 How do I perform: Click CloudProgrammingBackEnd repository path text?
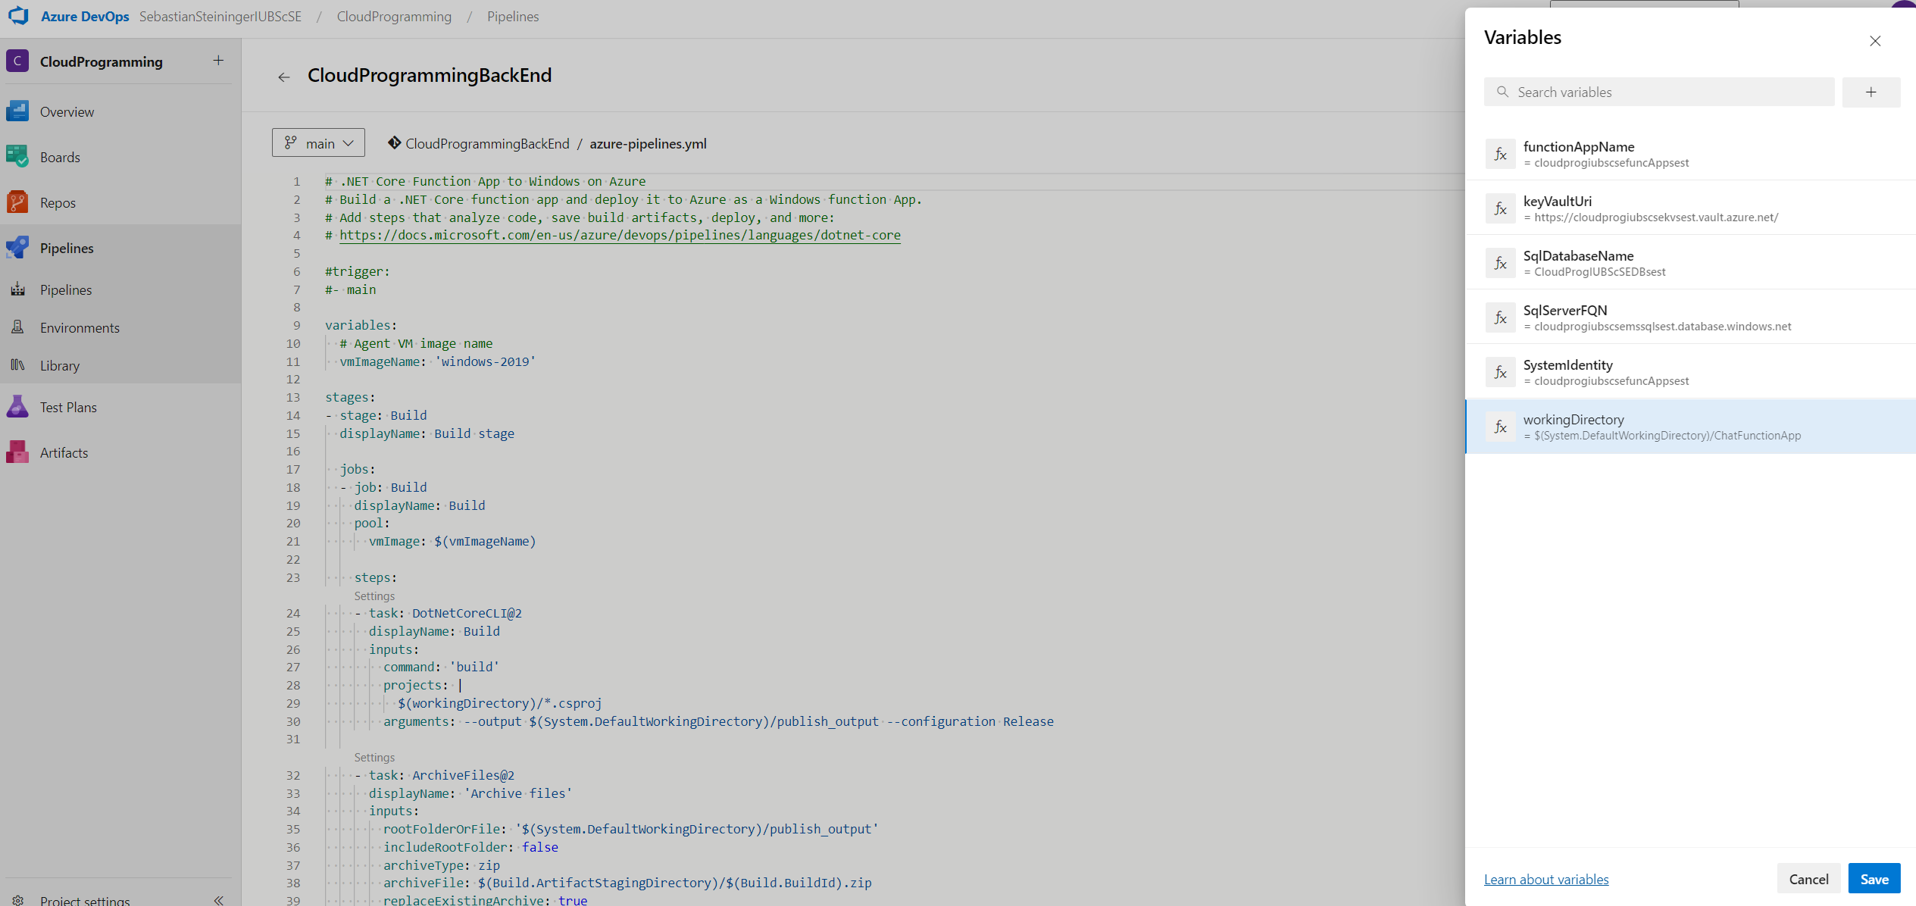pyautogui.click(x=487, y=143)
